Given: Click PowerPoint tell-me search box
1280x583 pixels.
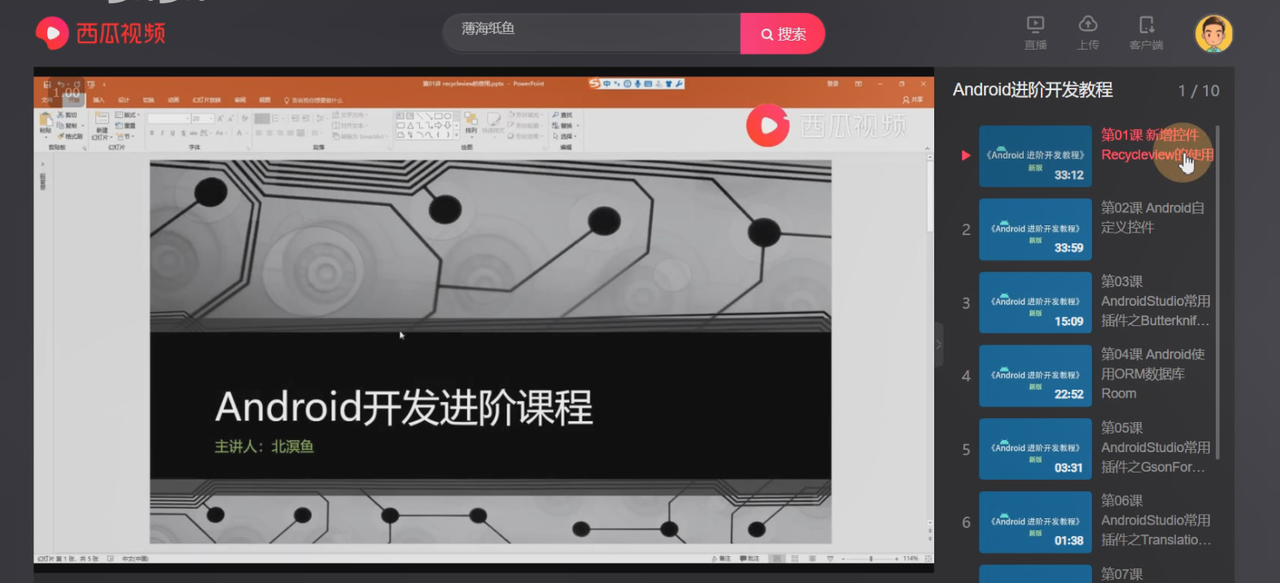Looking at the screenshot, I should (315, 100).
